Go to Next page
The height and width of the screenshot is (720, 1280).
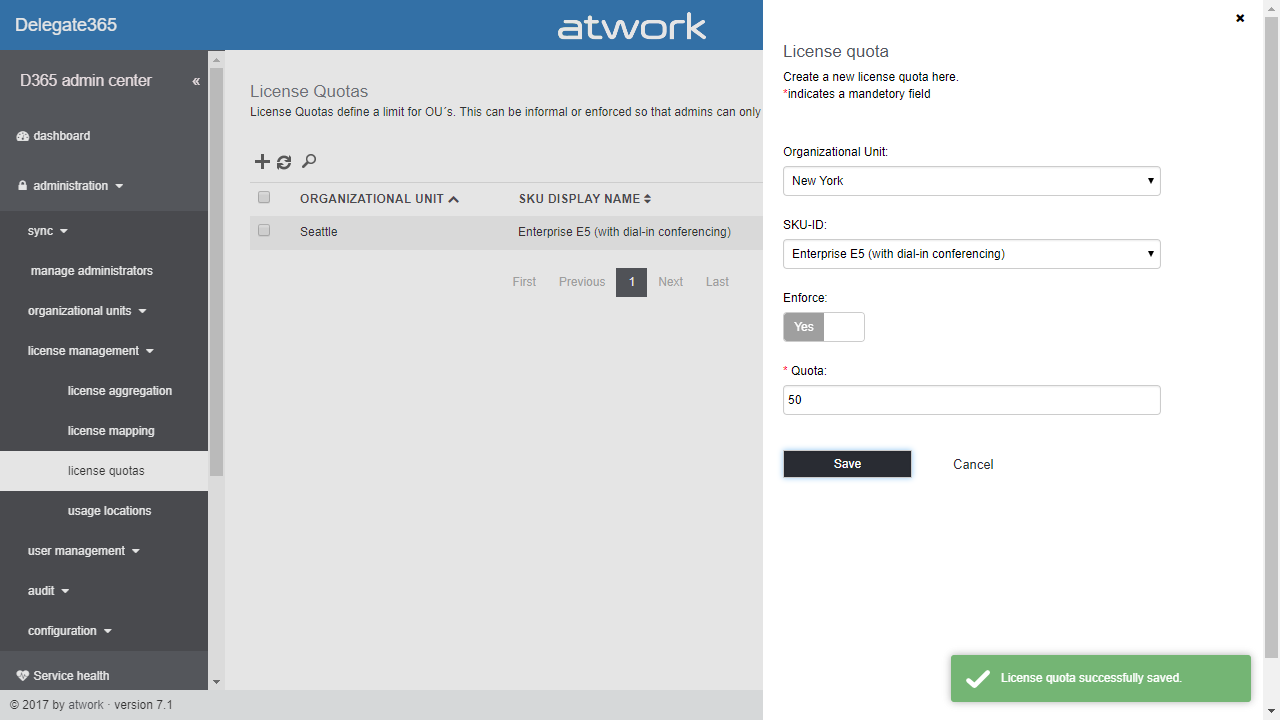671,282
